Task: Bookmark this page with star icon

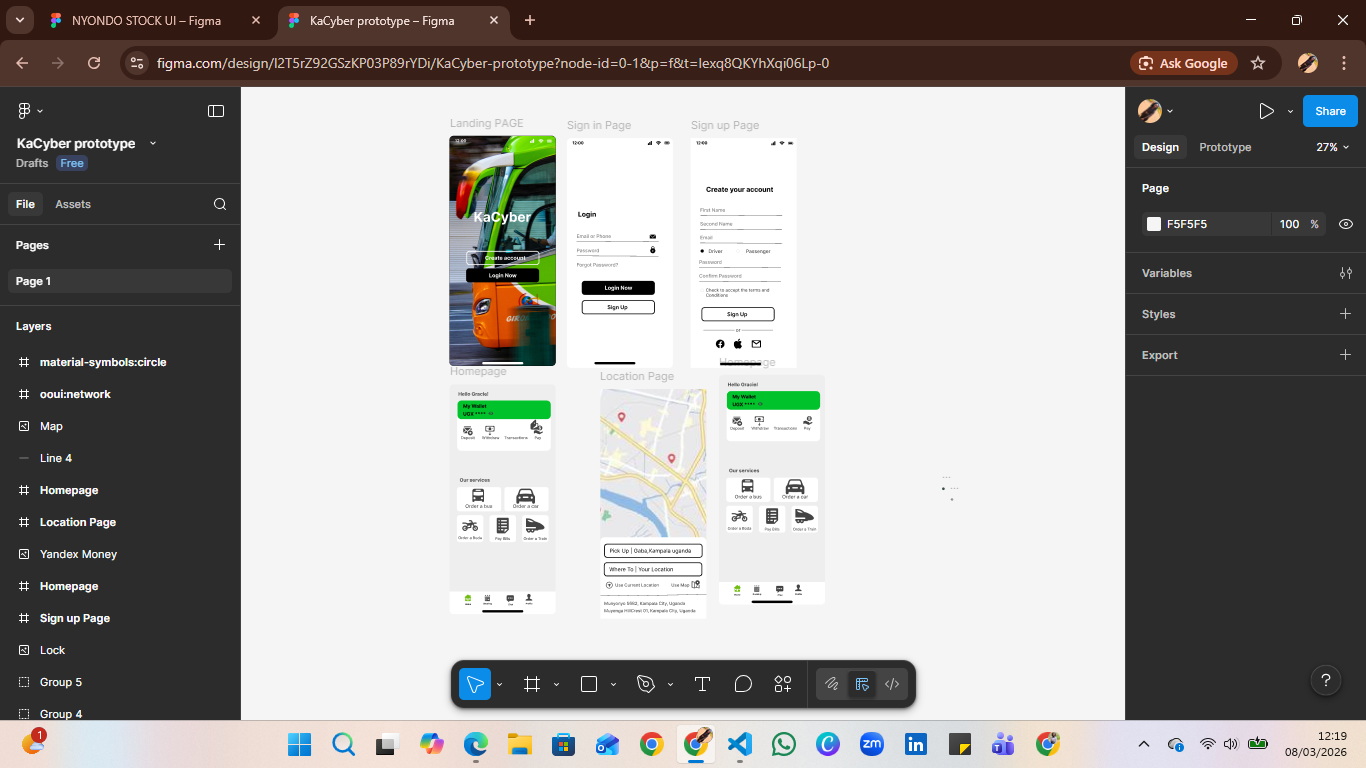Action: click(1258, 63)
